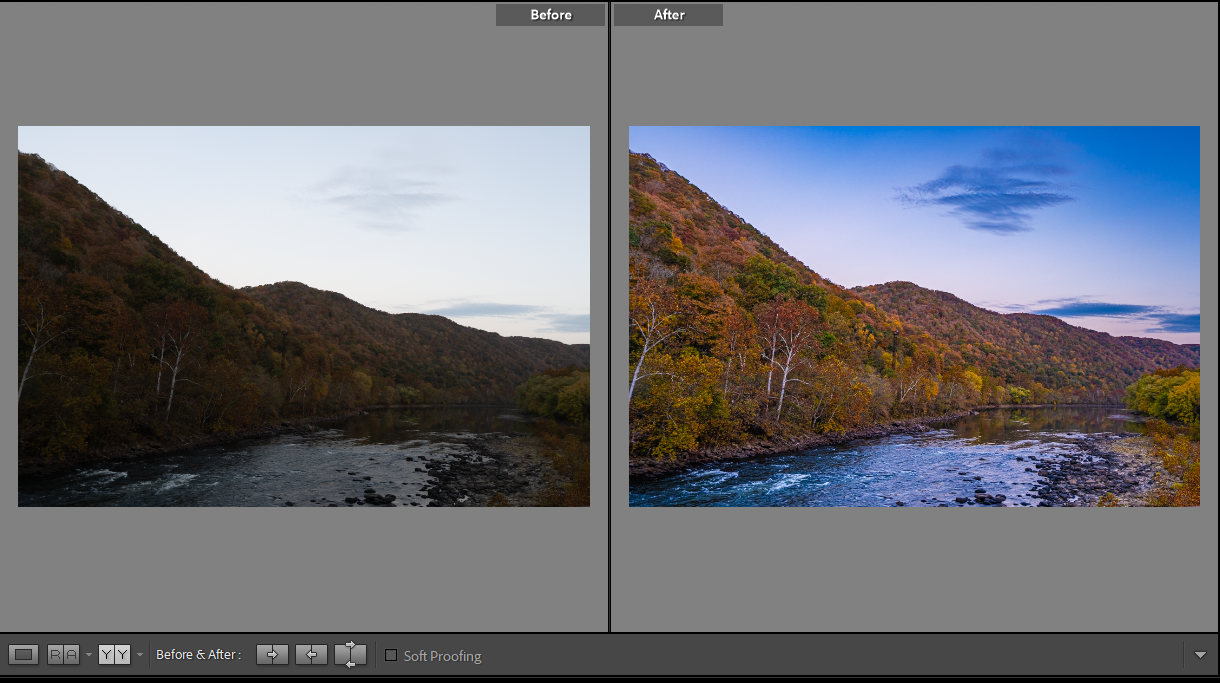This screenshot has height=683, width=1220.
Task: Swap Before and After settings
Action: 350,655
